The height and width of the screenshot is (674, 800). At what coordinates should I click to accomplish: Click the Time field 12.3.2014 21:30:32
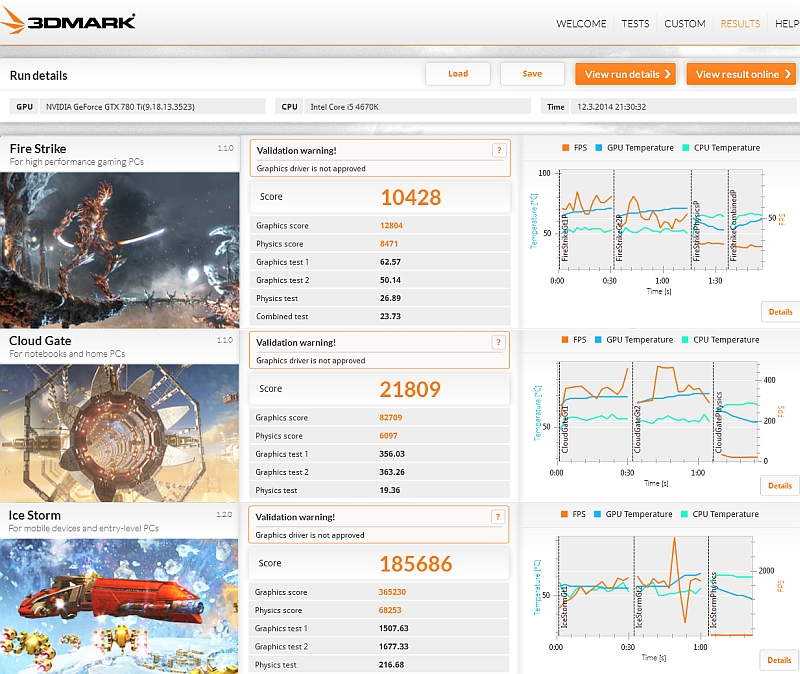(683, 107)
